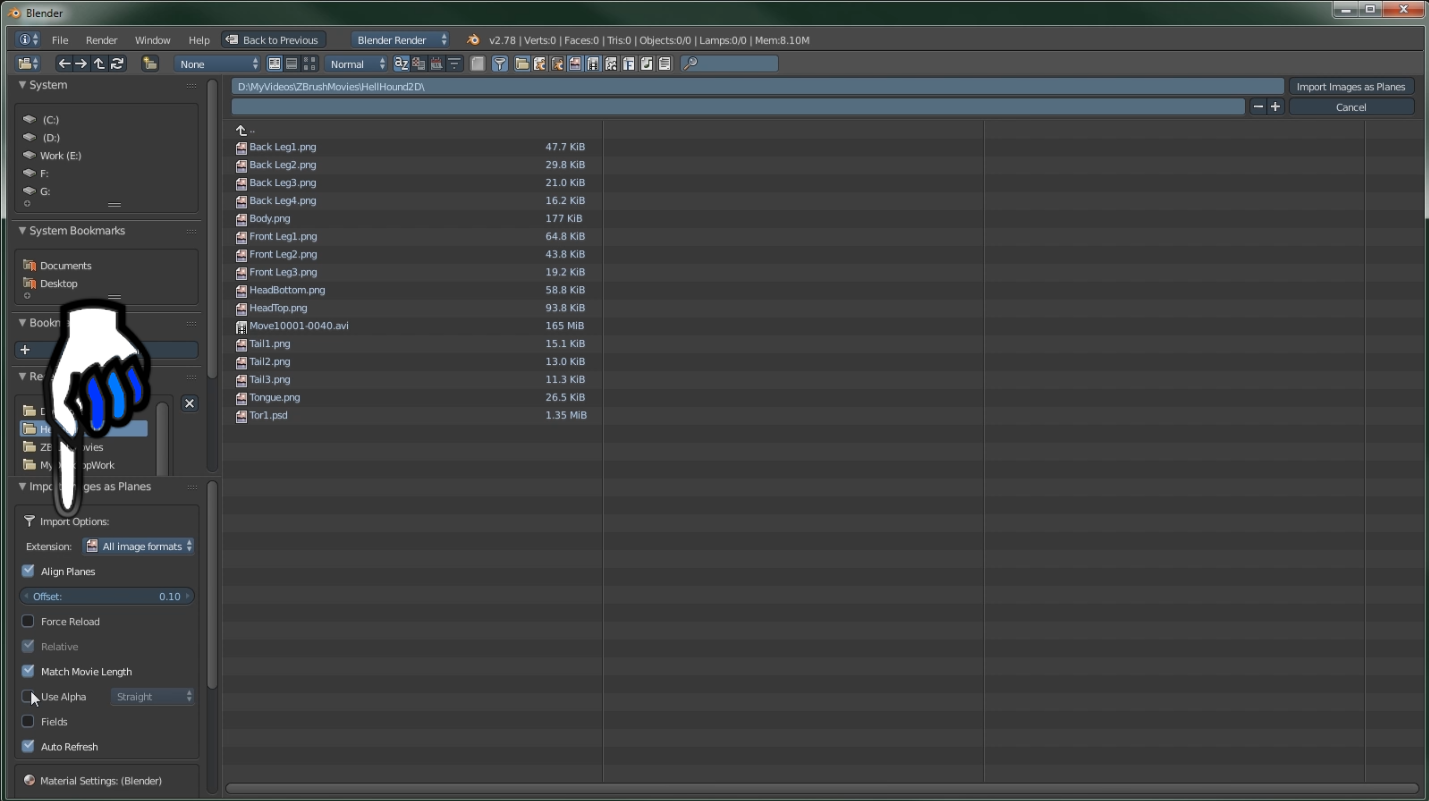The width and height of the screenshot is (1429, 801).
Task: Click the plus filename increment button
Action: [1275, 107]
